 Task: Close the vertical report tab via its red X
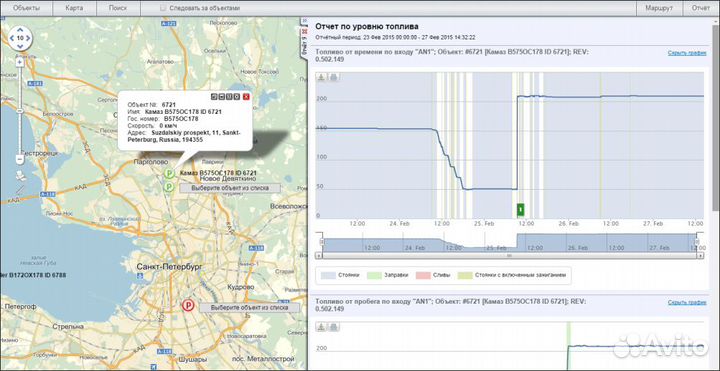[x=304, y=31]
